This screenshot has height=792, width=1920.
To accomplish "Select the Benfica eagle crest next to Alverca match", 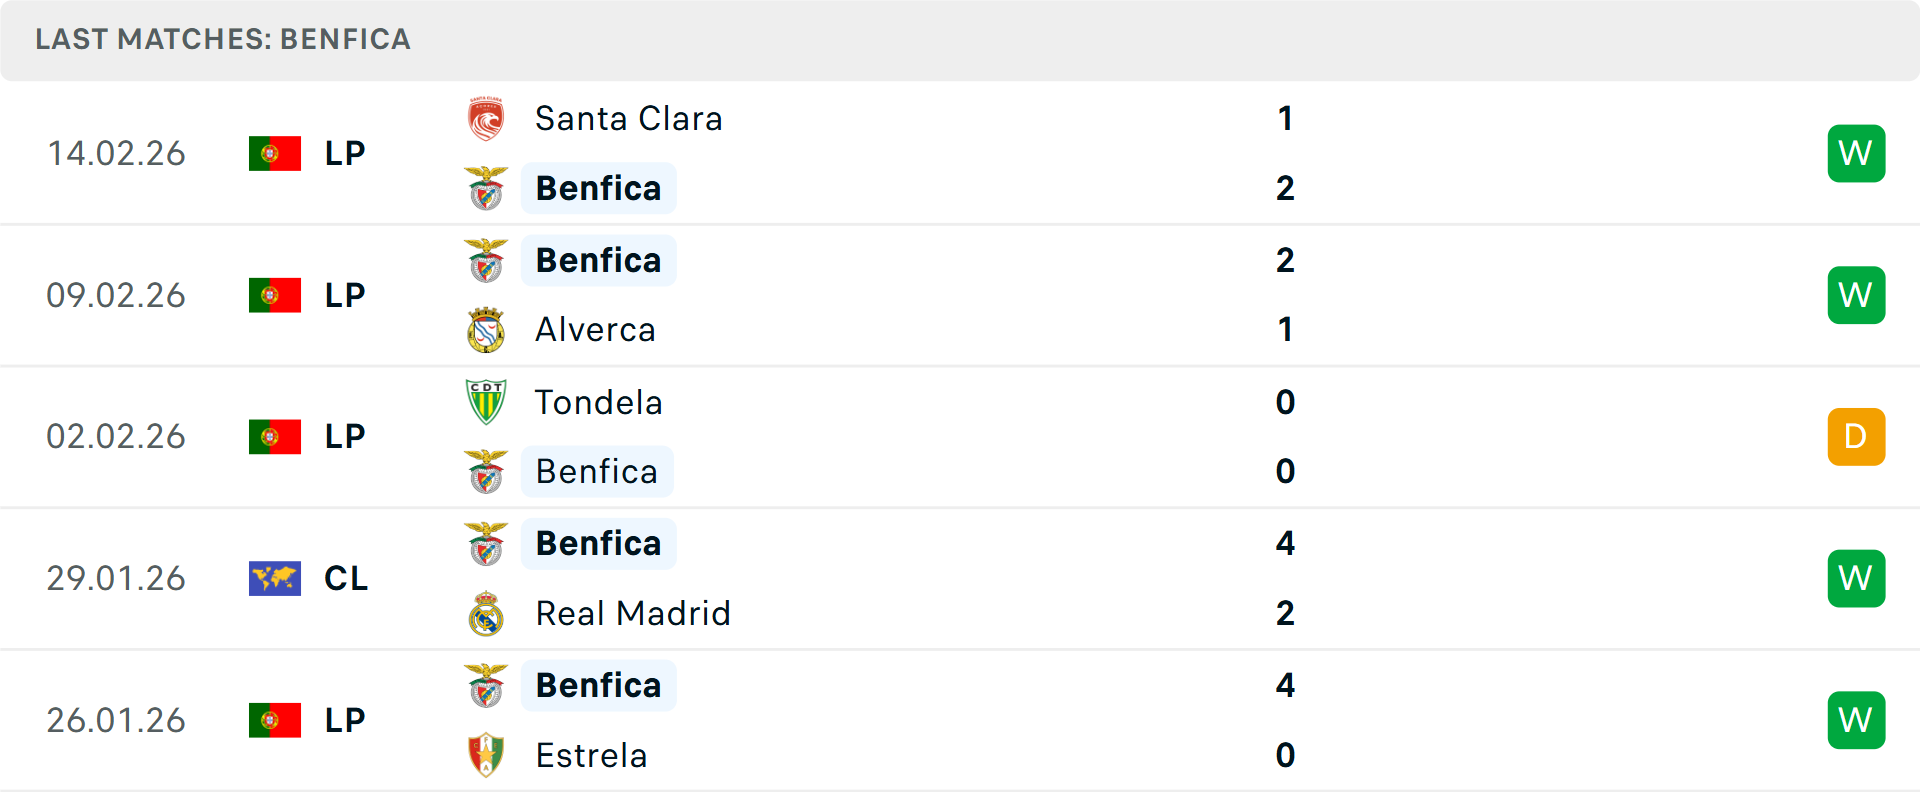I will tap(486, 259).
